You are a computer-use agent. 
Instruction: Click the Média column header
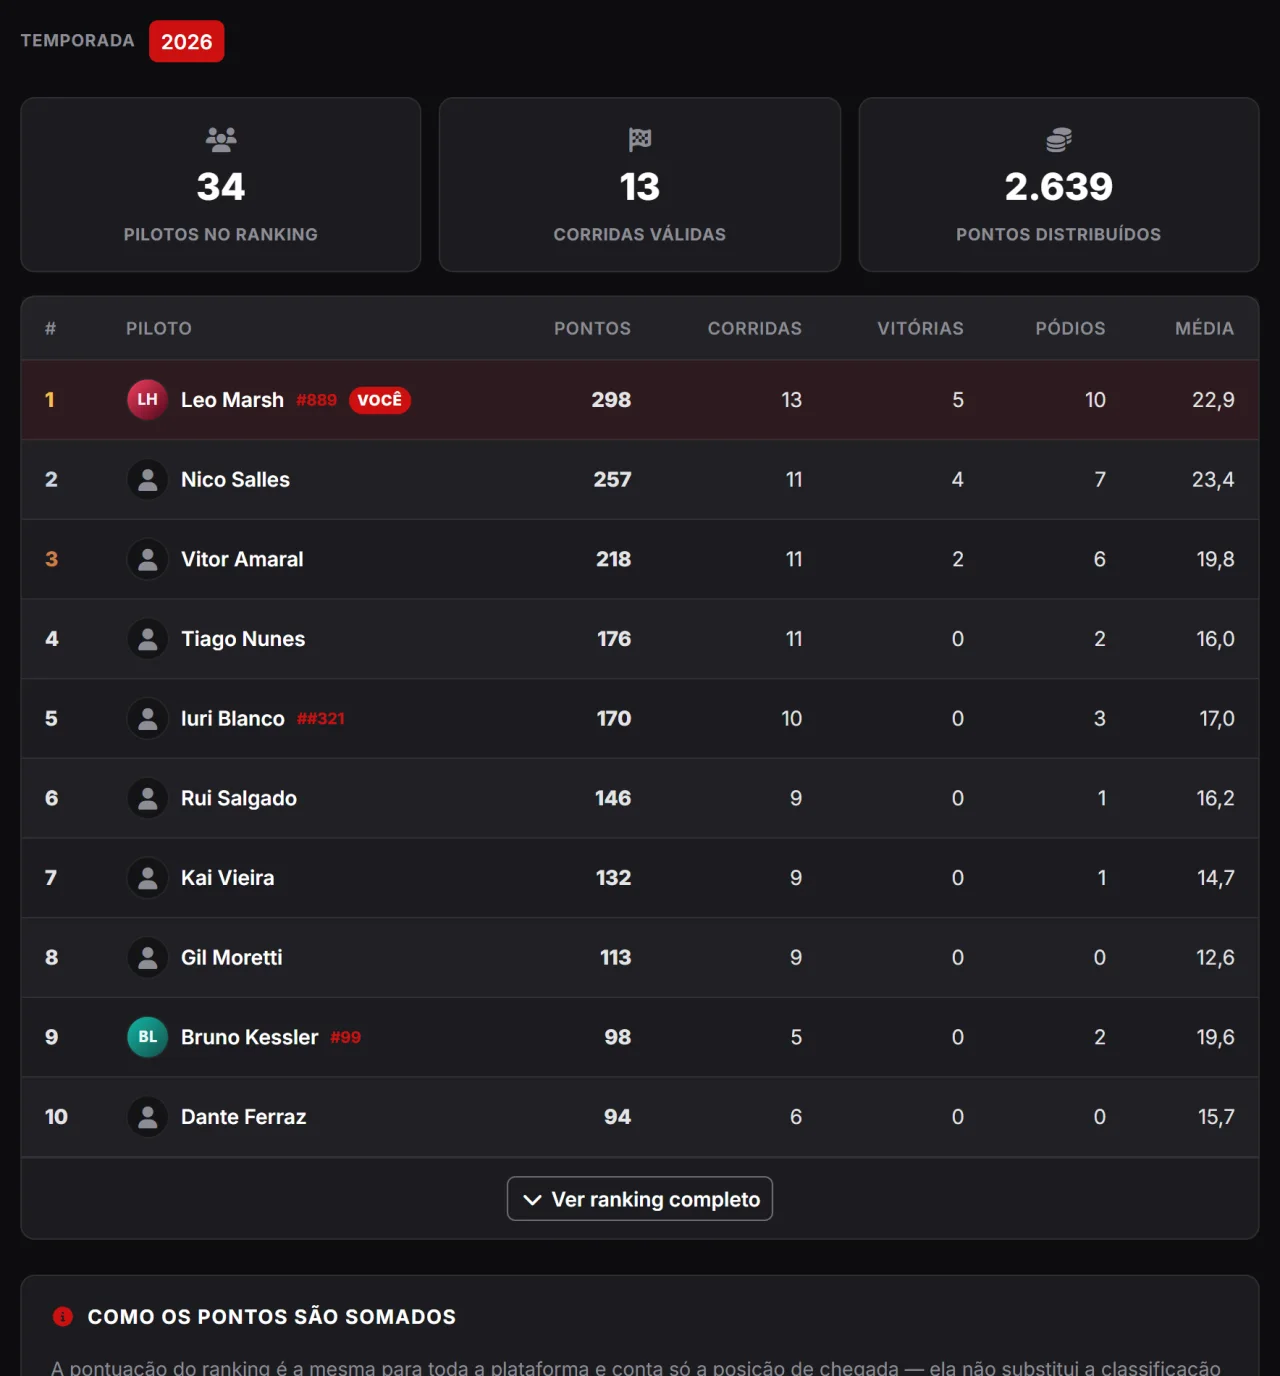coord(1204,328)
